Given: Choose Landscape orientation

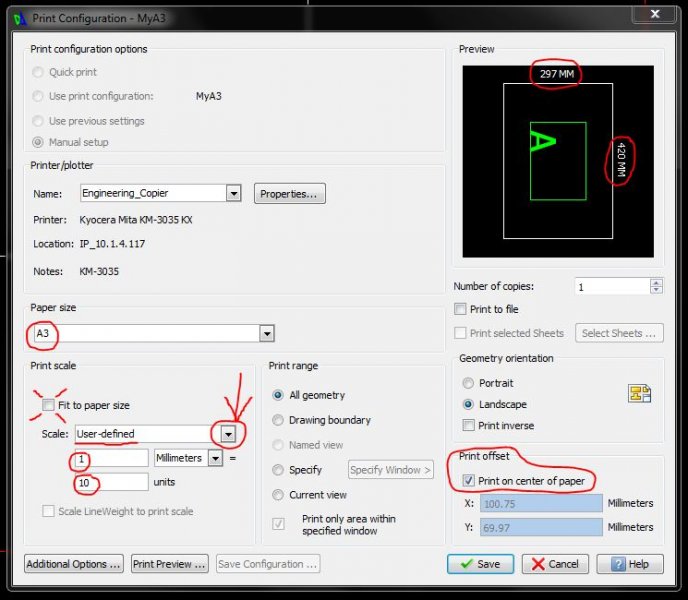Looking at the screenshot, I should (468, 404).
